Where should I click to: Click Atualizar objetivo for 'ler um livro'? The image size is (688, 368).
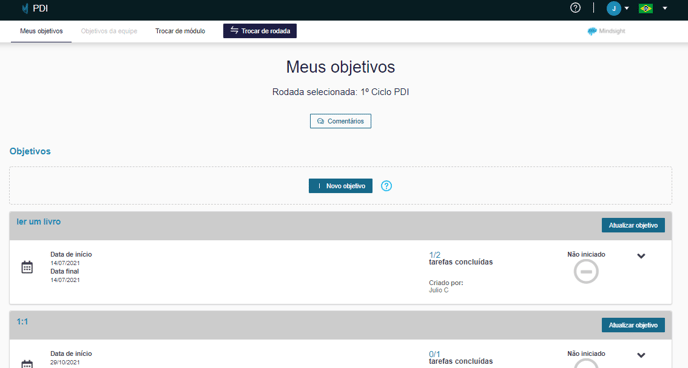[x=633, y=225]
